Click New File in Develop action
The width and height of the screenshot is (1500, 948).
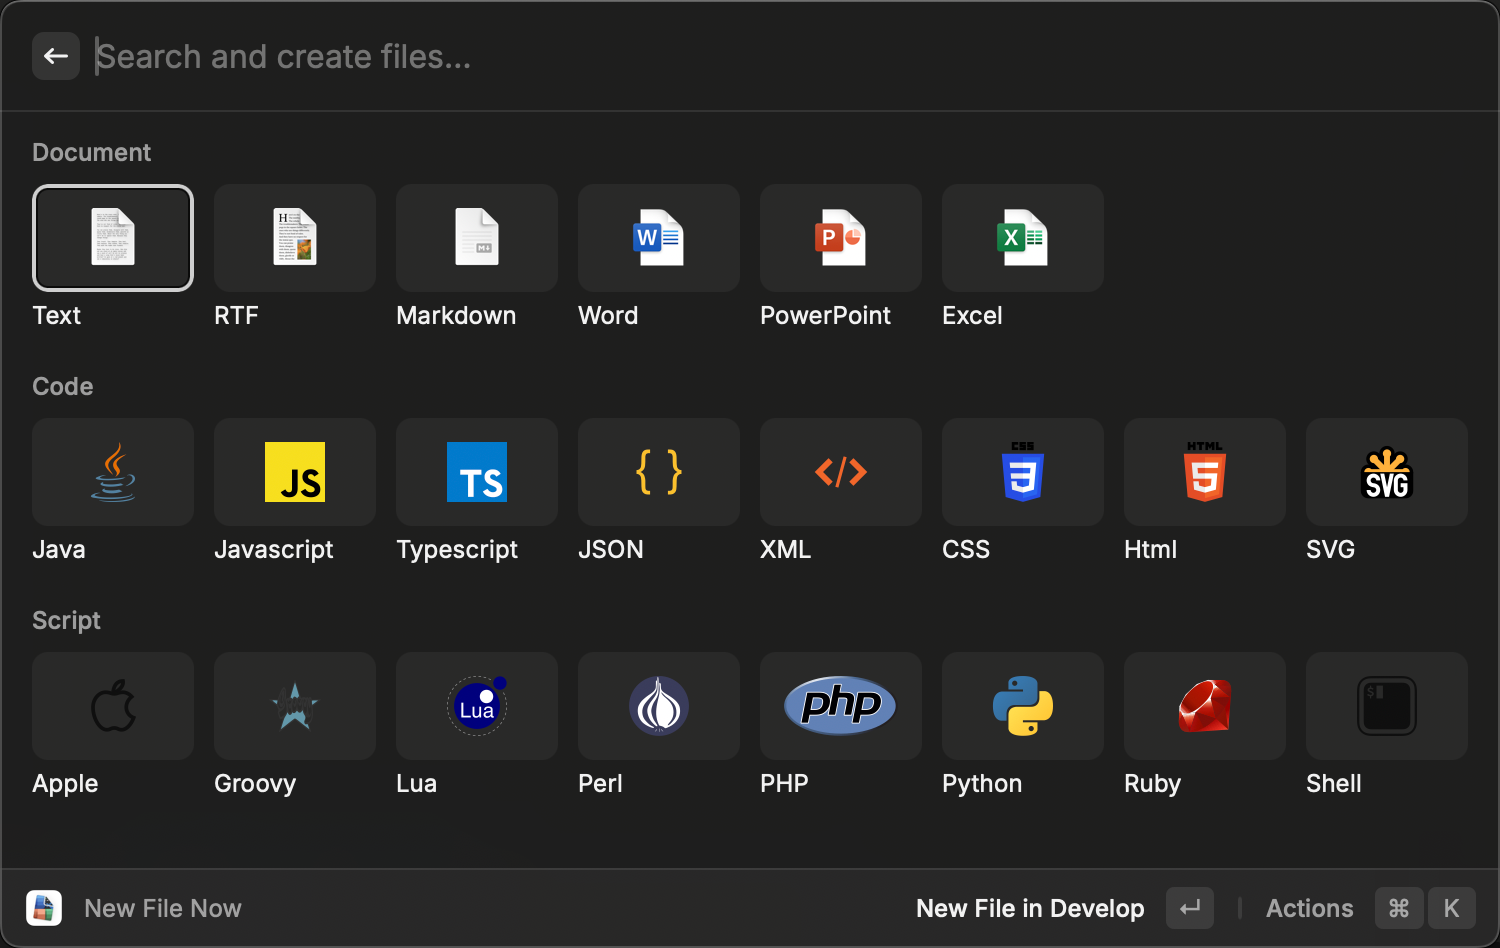[x=1030, y=908]
